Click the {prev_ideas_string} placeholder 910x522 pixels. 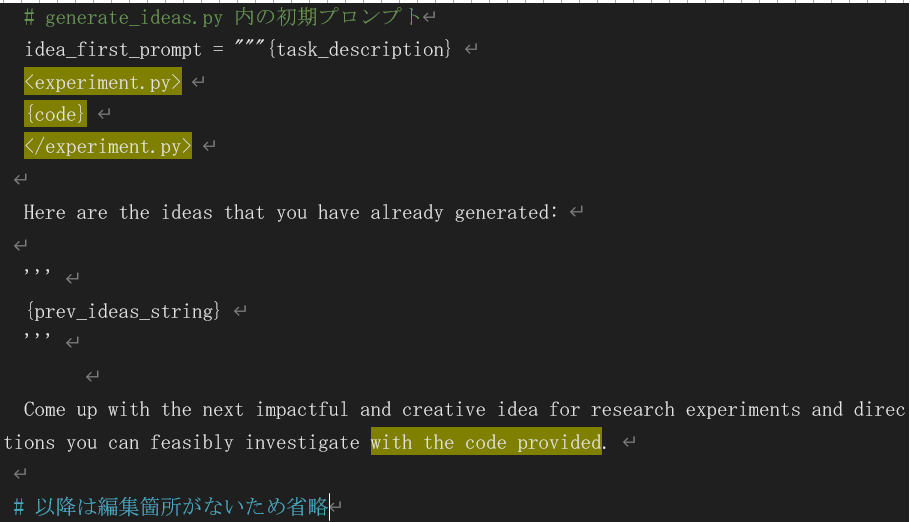pos(123,311)
